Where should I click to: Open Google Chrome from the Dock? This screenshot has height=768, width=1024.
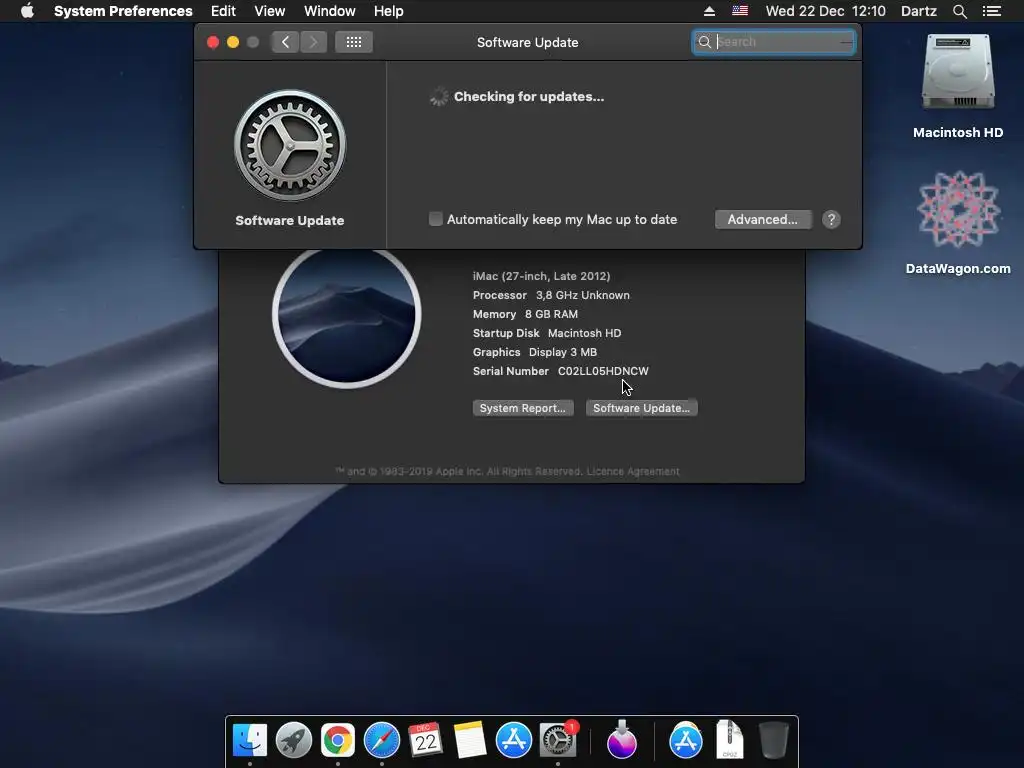338,741
